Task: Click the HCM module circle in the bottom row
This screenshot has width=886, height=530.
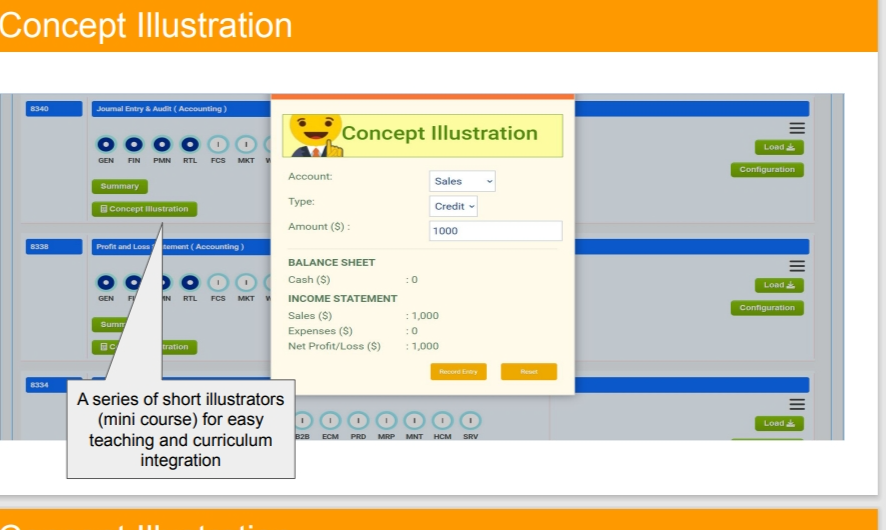Action: point(442,421)
